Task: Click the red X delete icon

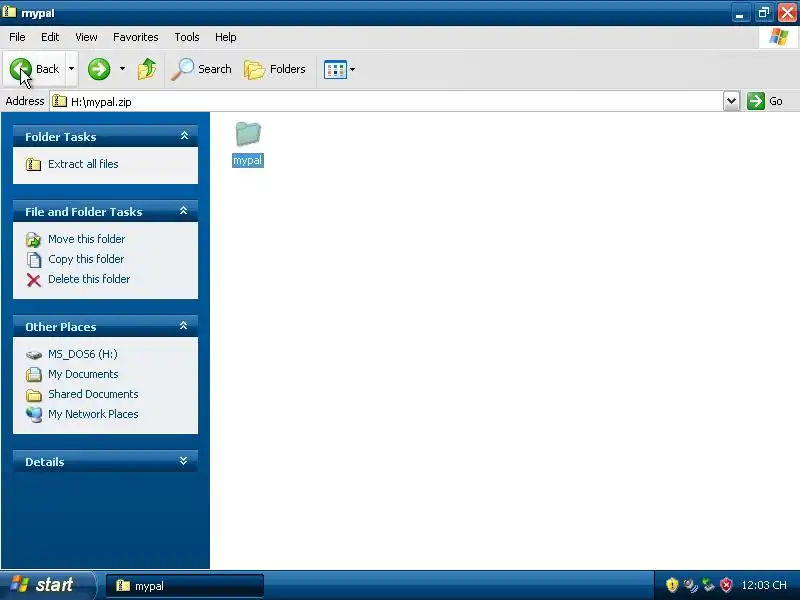Action: pyautogui.click(x=34, y=280)
